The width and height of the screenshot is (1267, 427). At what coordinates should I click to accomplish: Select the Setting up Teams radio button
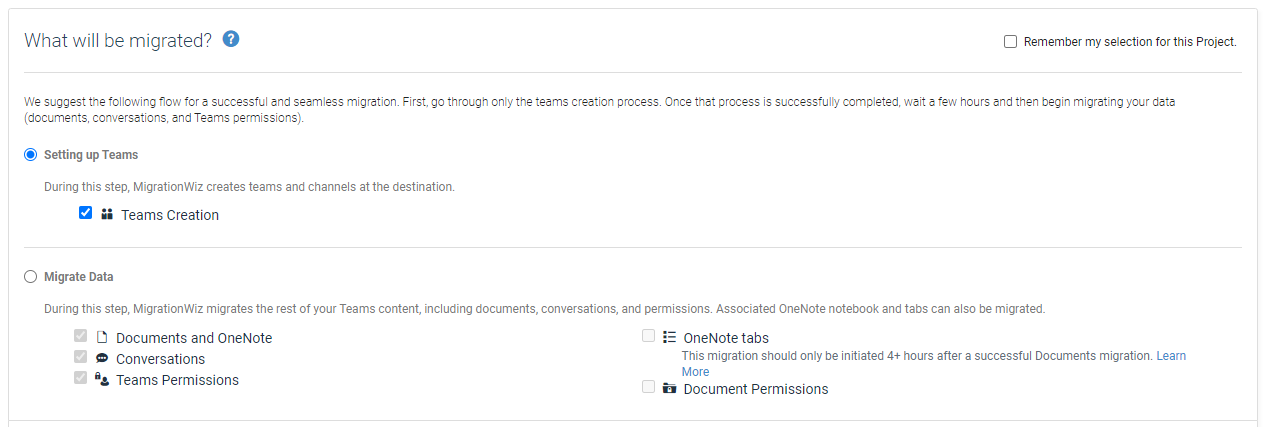point(31,155)
